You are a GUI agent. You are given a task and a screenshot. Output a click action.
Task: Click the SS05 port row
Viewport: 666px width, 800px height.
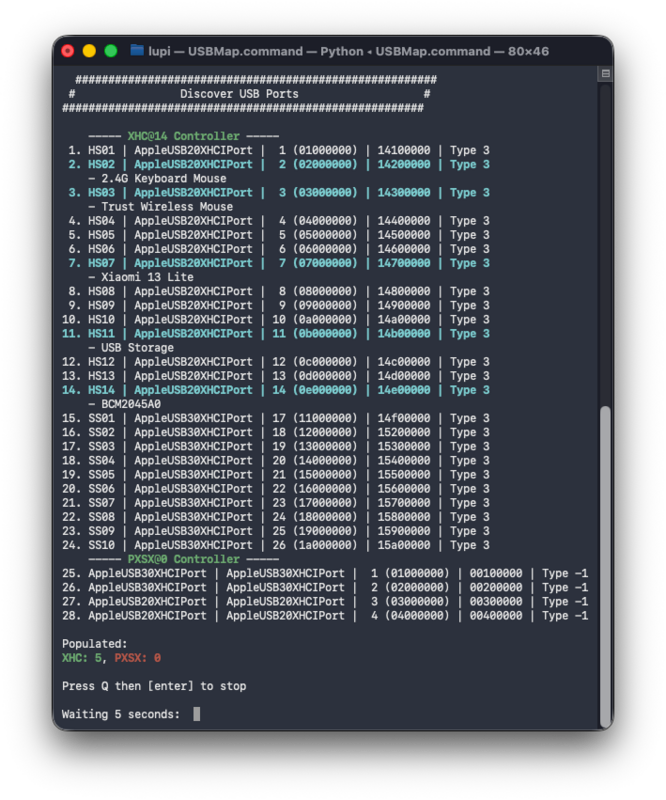click(276, 475)
